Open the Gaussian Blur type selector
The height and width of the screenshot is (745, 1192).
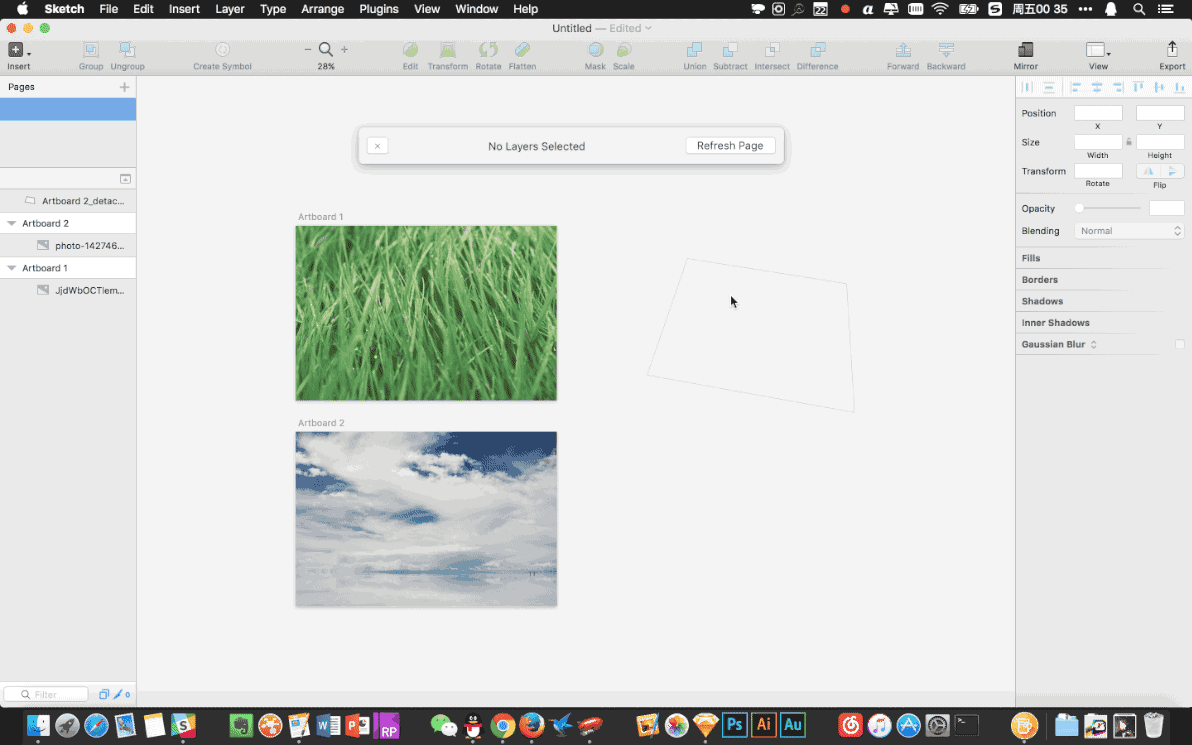point(1093,344)
